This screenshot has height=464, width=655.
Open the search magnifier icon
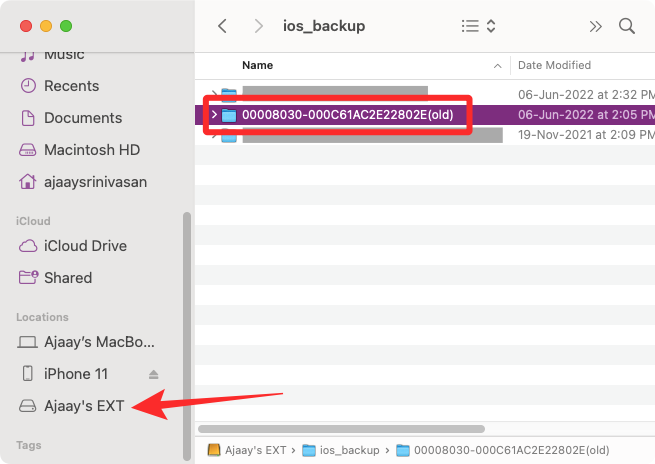coord(627,26)
